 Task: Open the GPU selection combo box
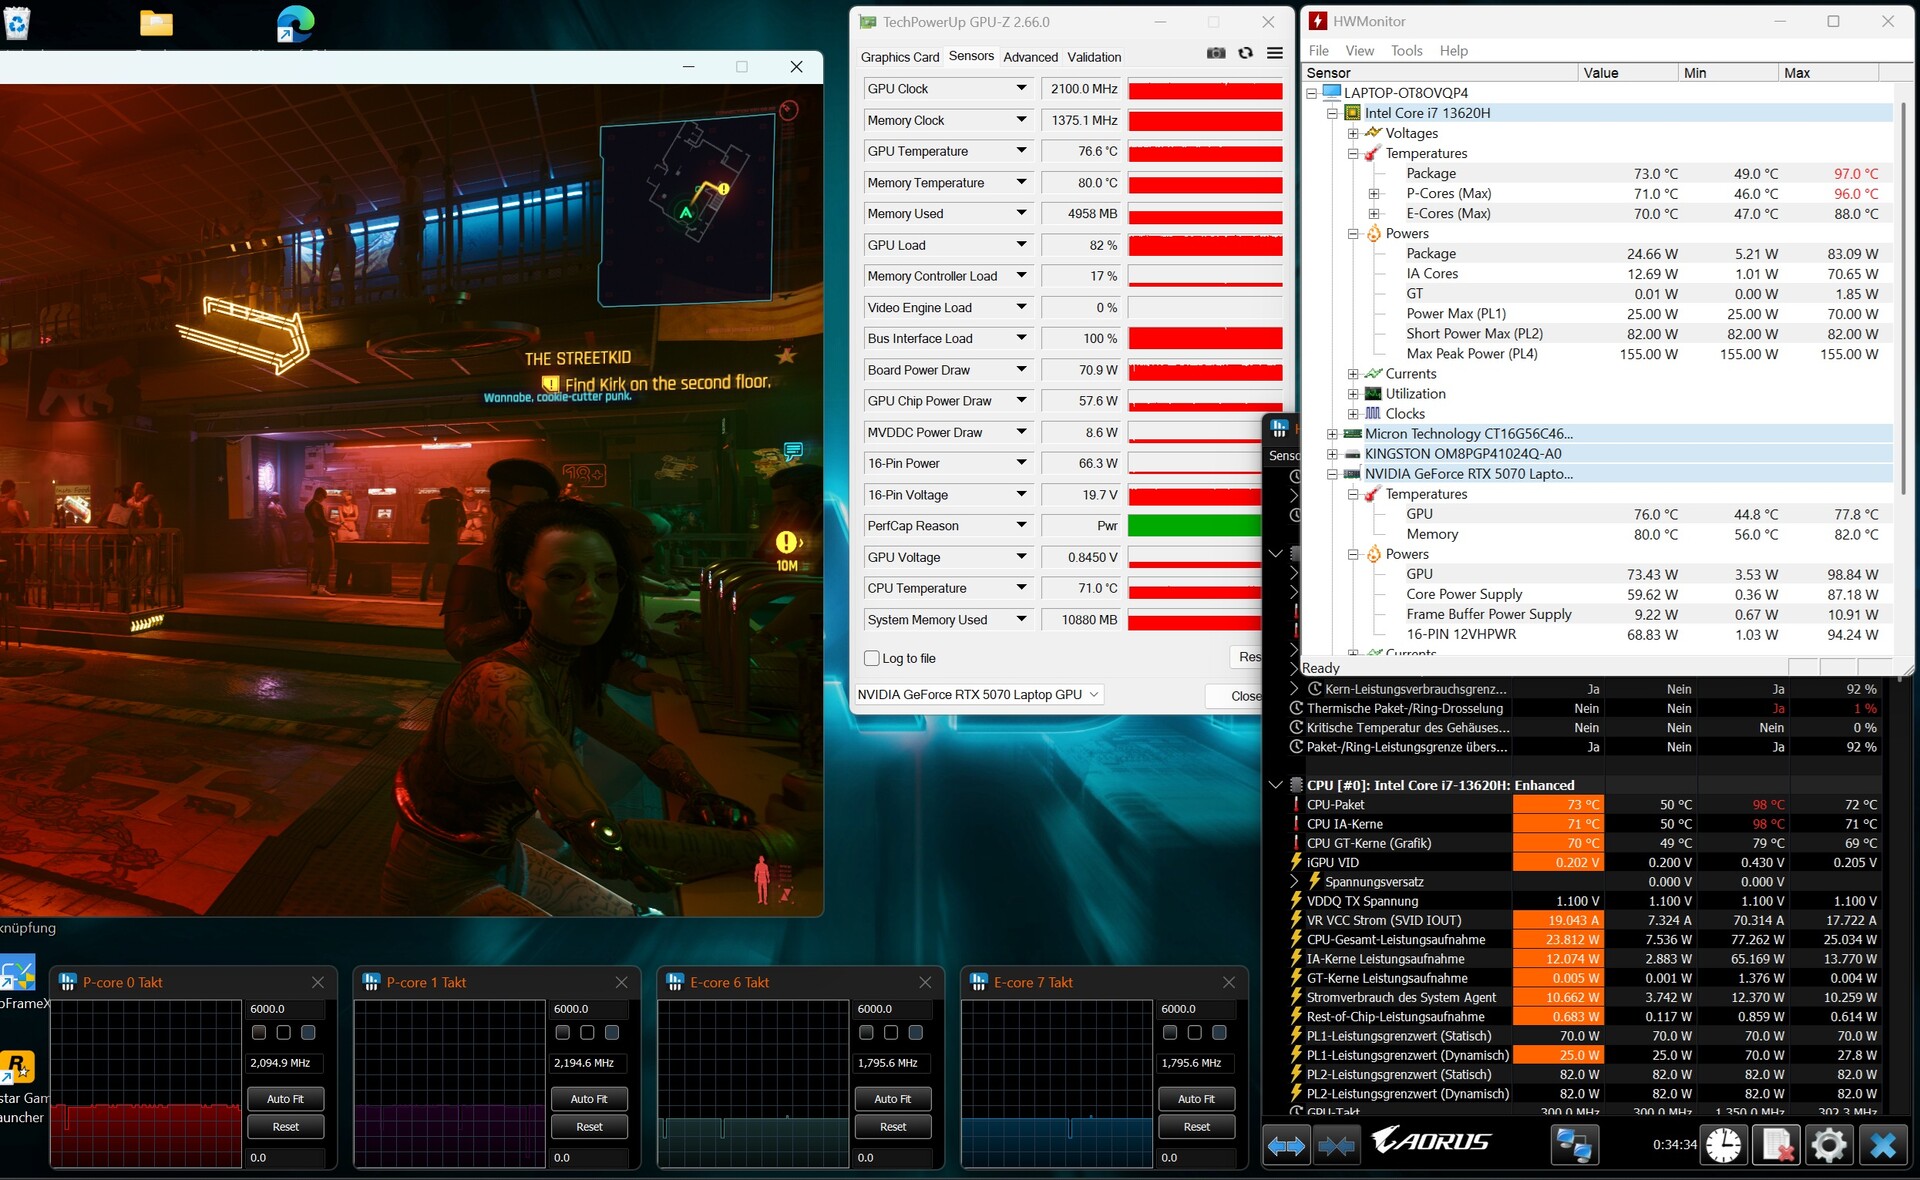click(x=978, y=694)
